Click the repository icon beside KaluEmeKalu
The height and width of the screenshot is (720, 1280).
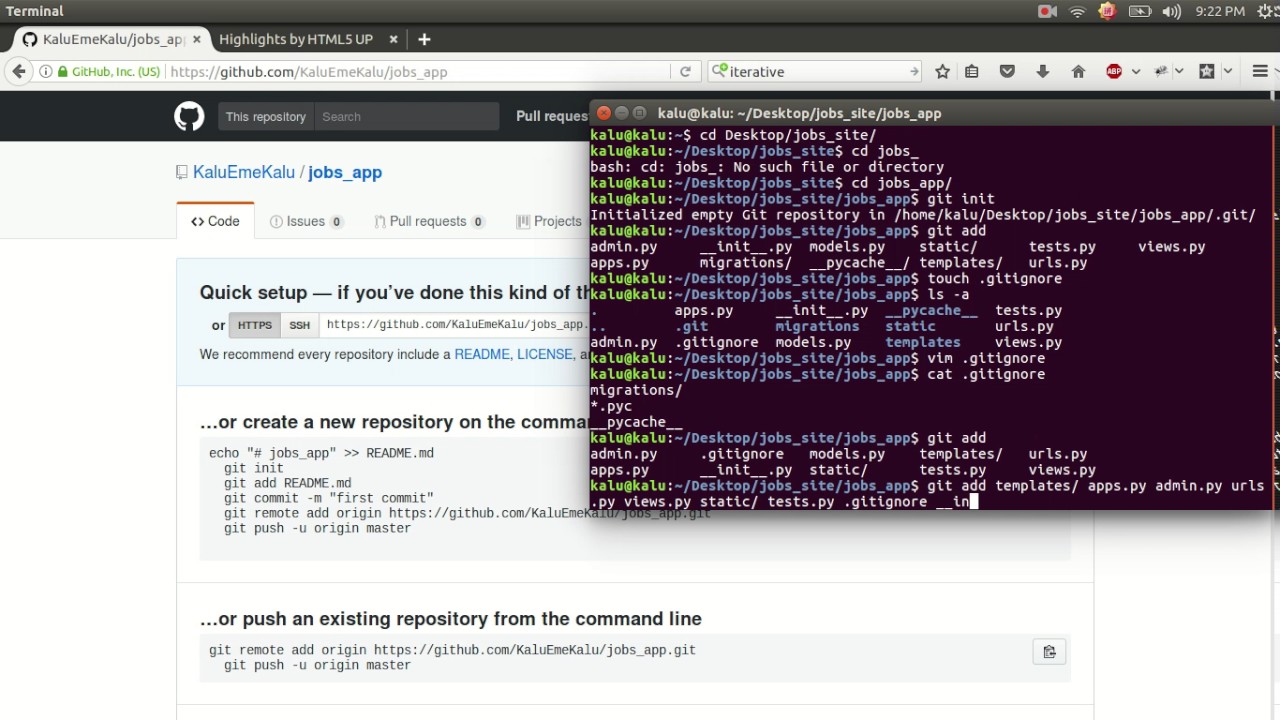(181, 172)
